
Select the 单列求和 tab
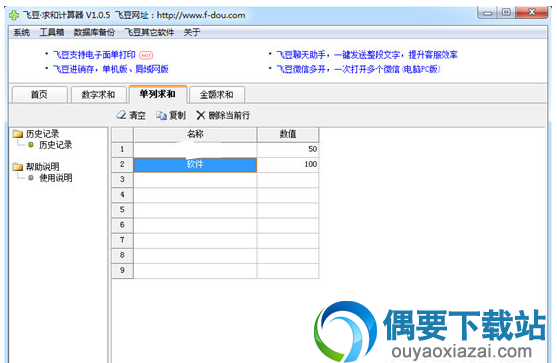158,94
